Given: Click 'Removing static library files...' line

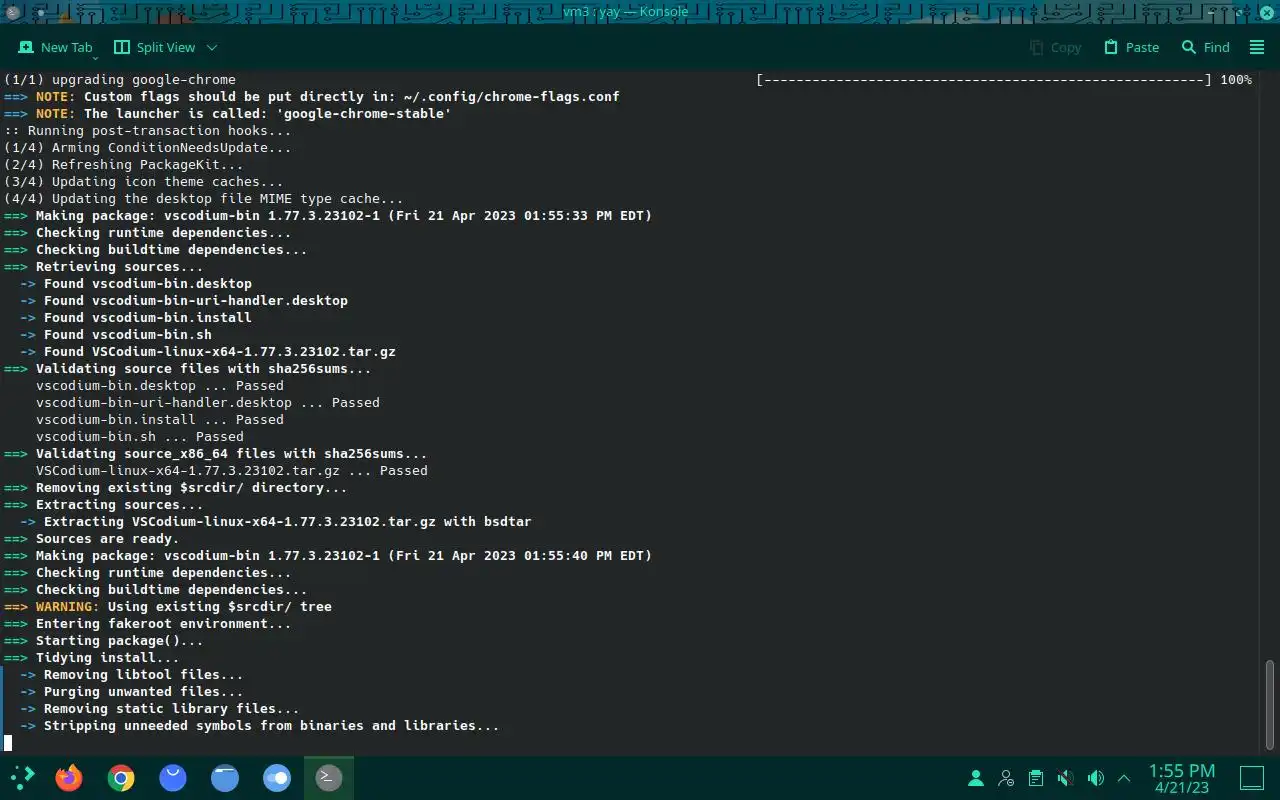Looking at the screenshot, I should tap(159, 709).
